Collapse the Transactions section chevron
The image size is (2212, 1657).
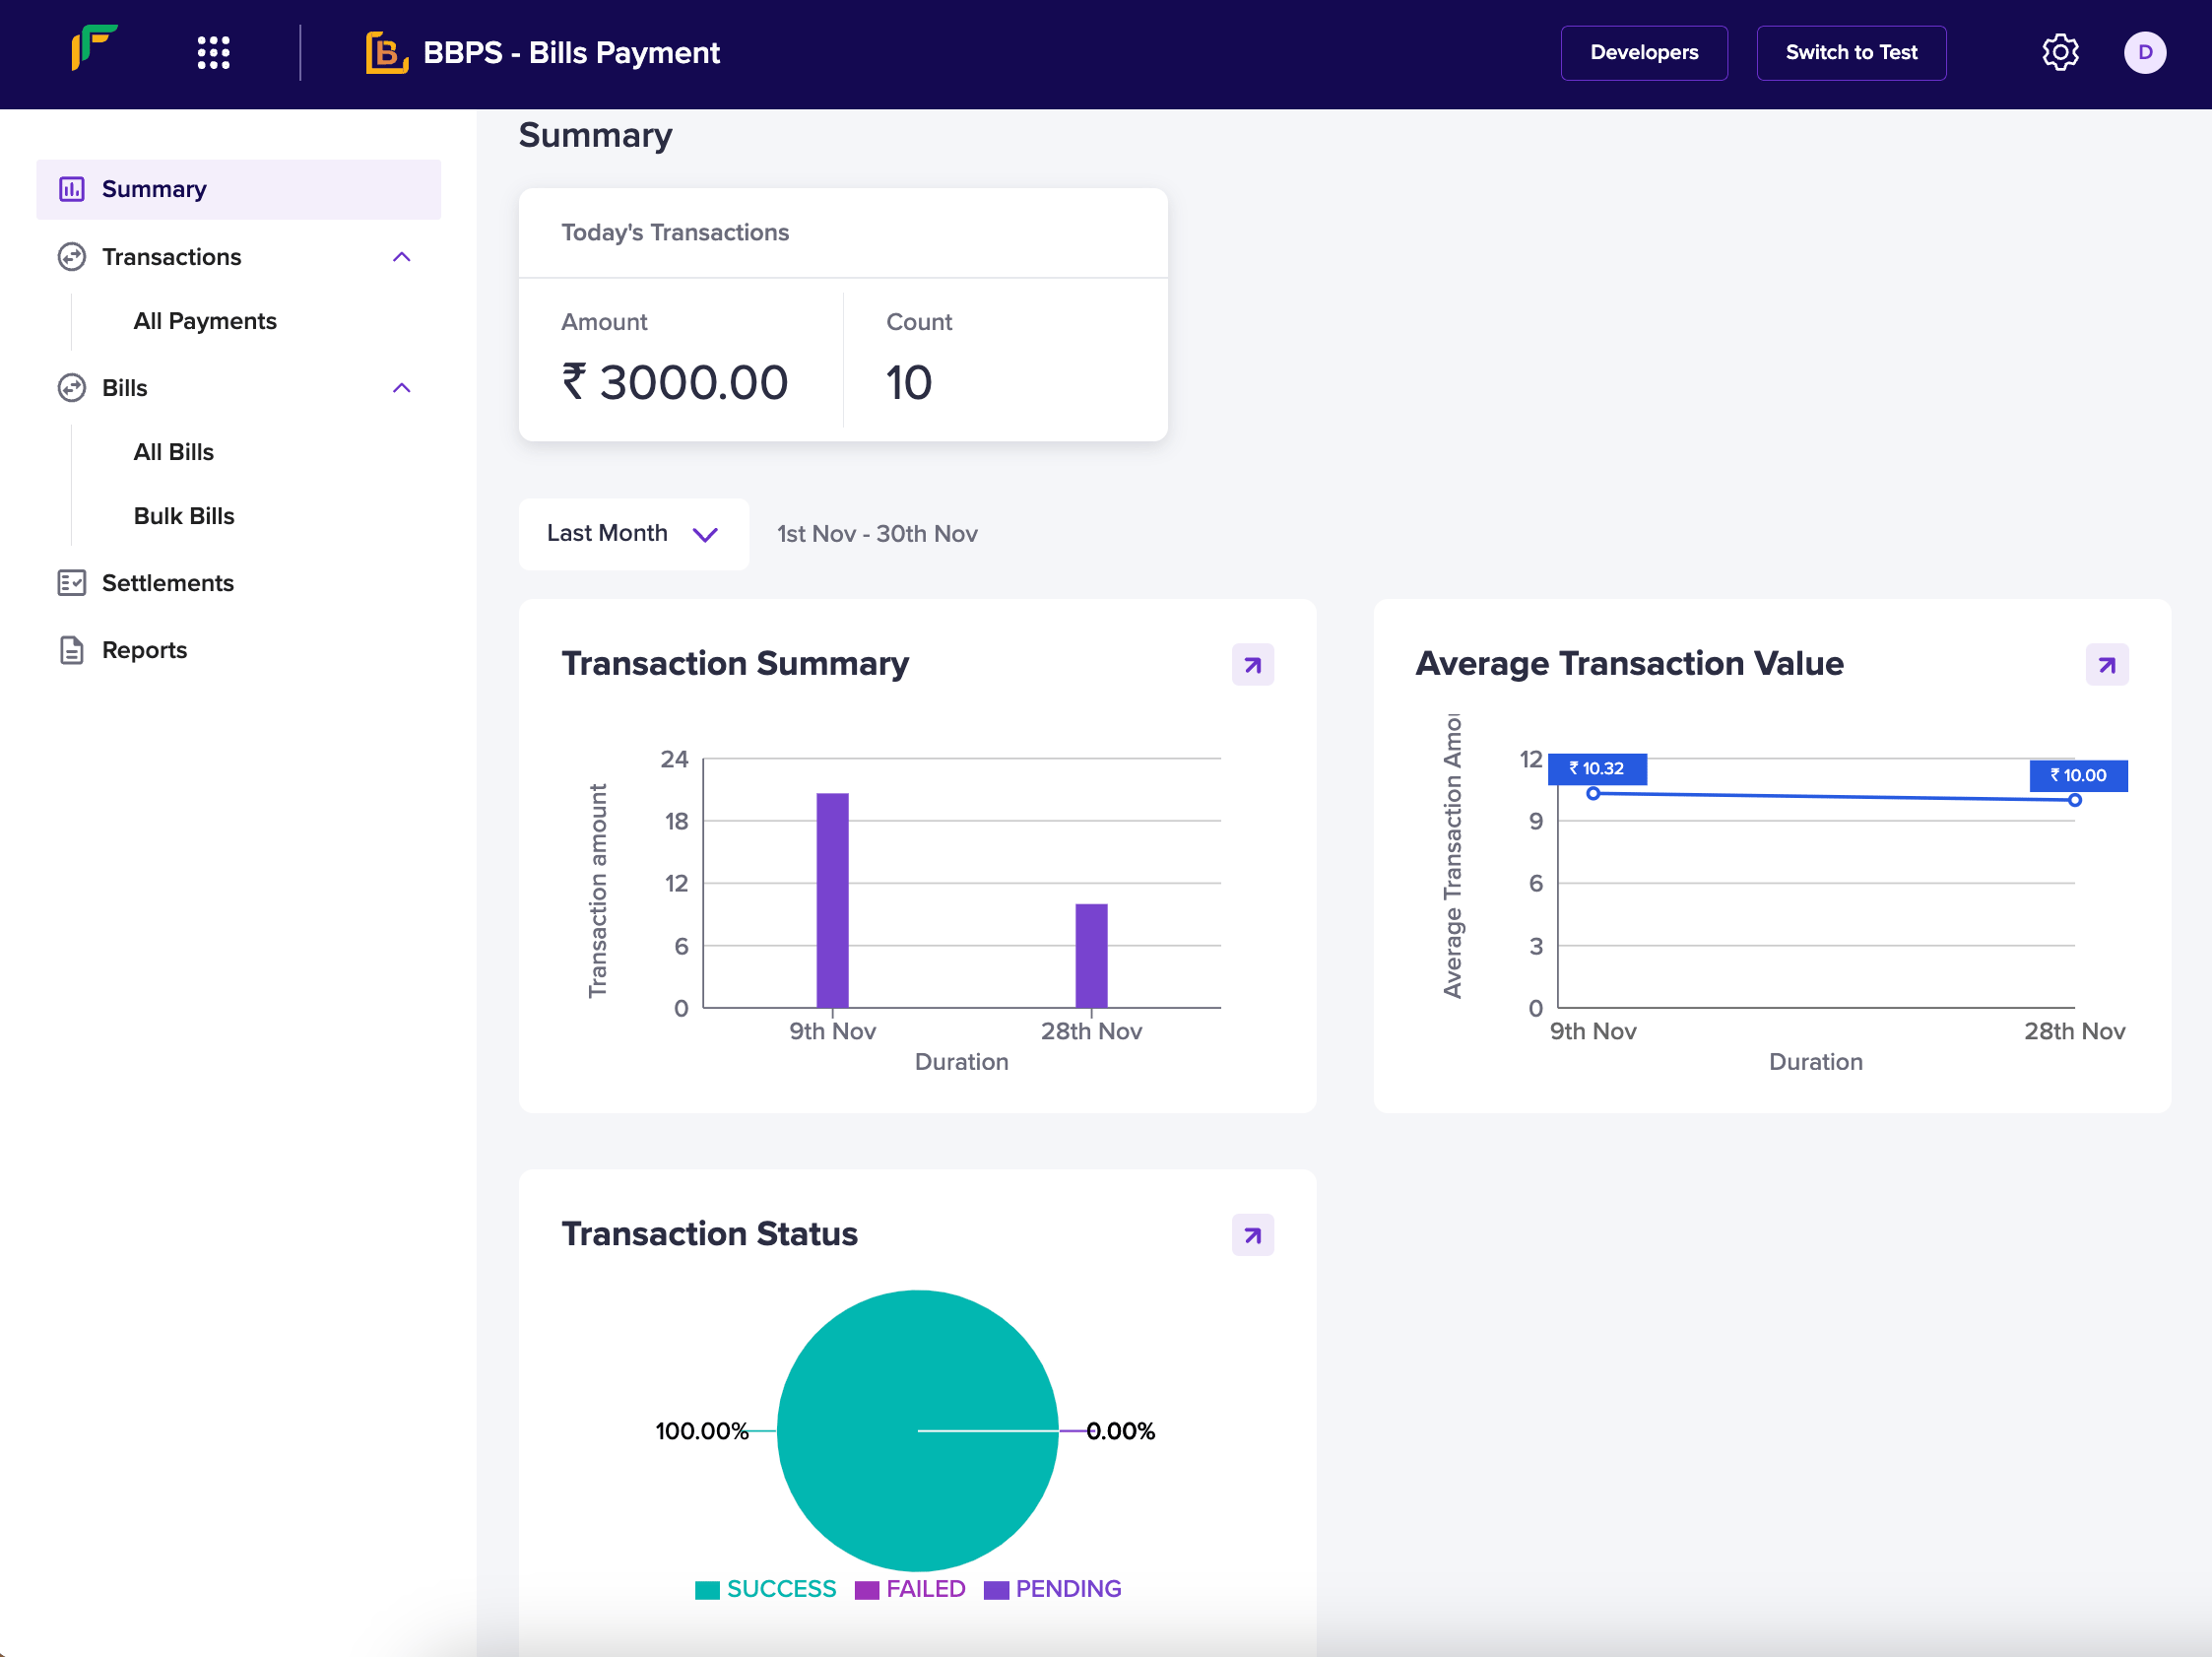point(402,257)
